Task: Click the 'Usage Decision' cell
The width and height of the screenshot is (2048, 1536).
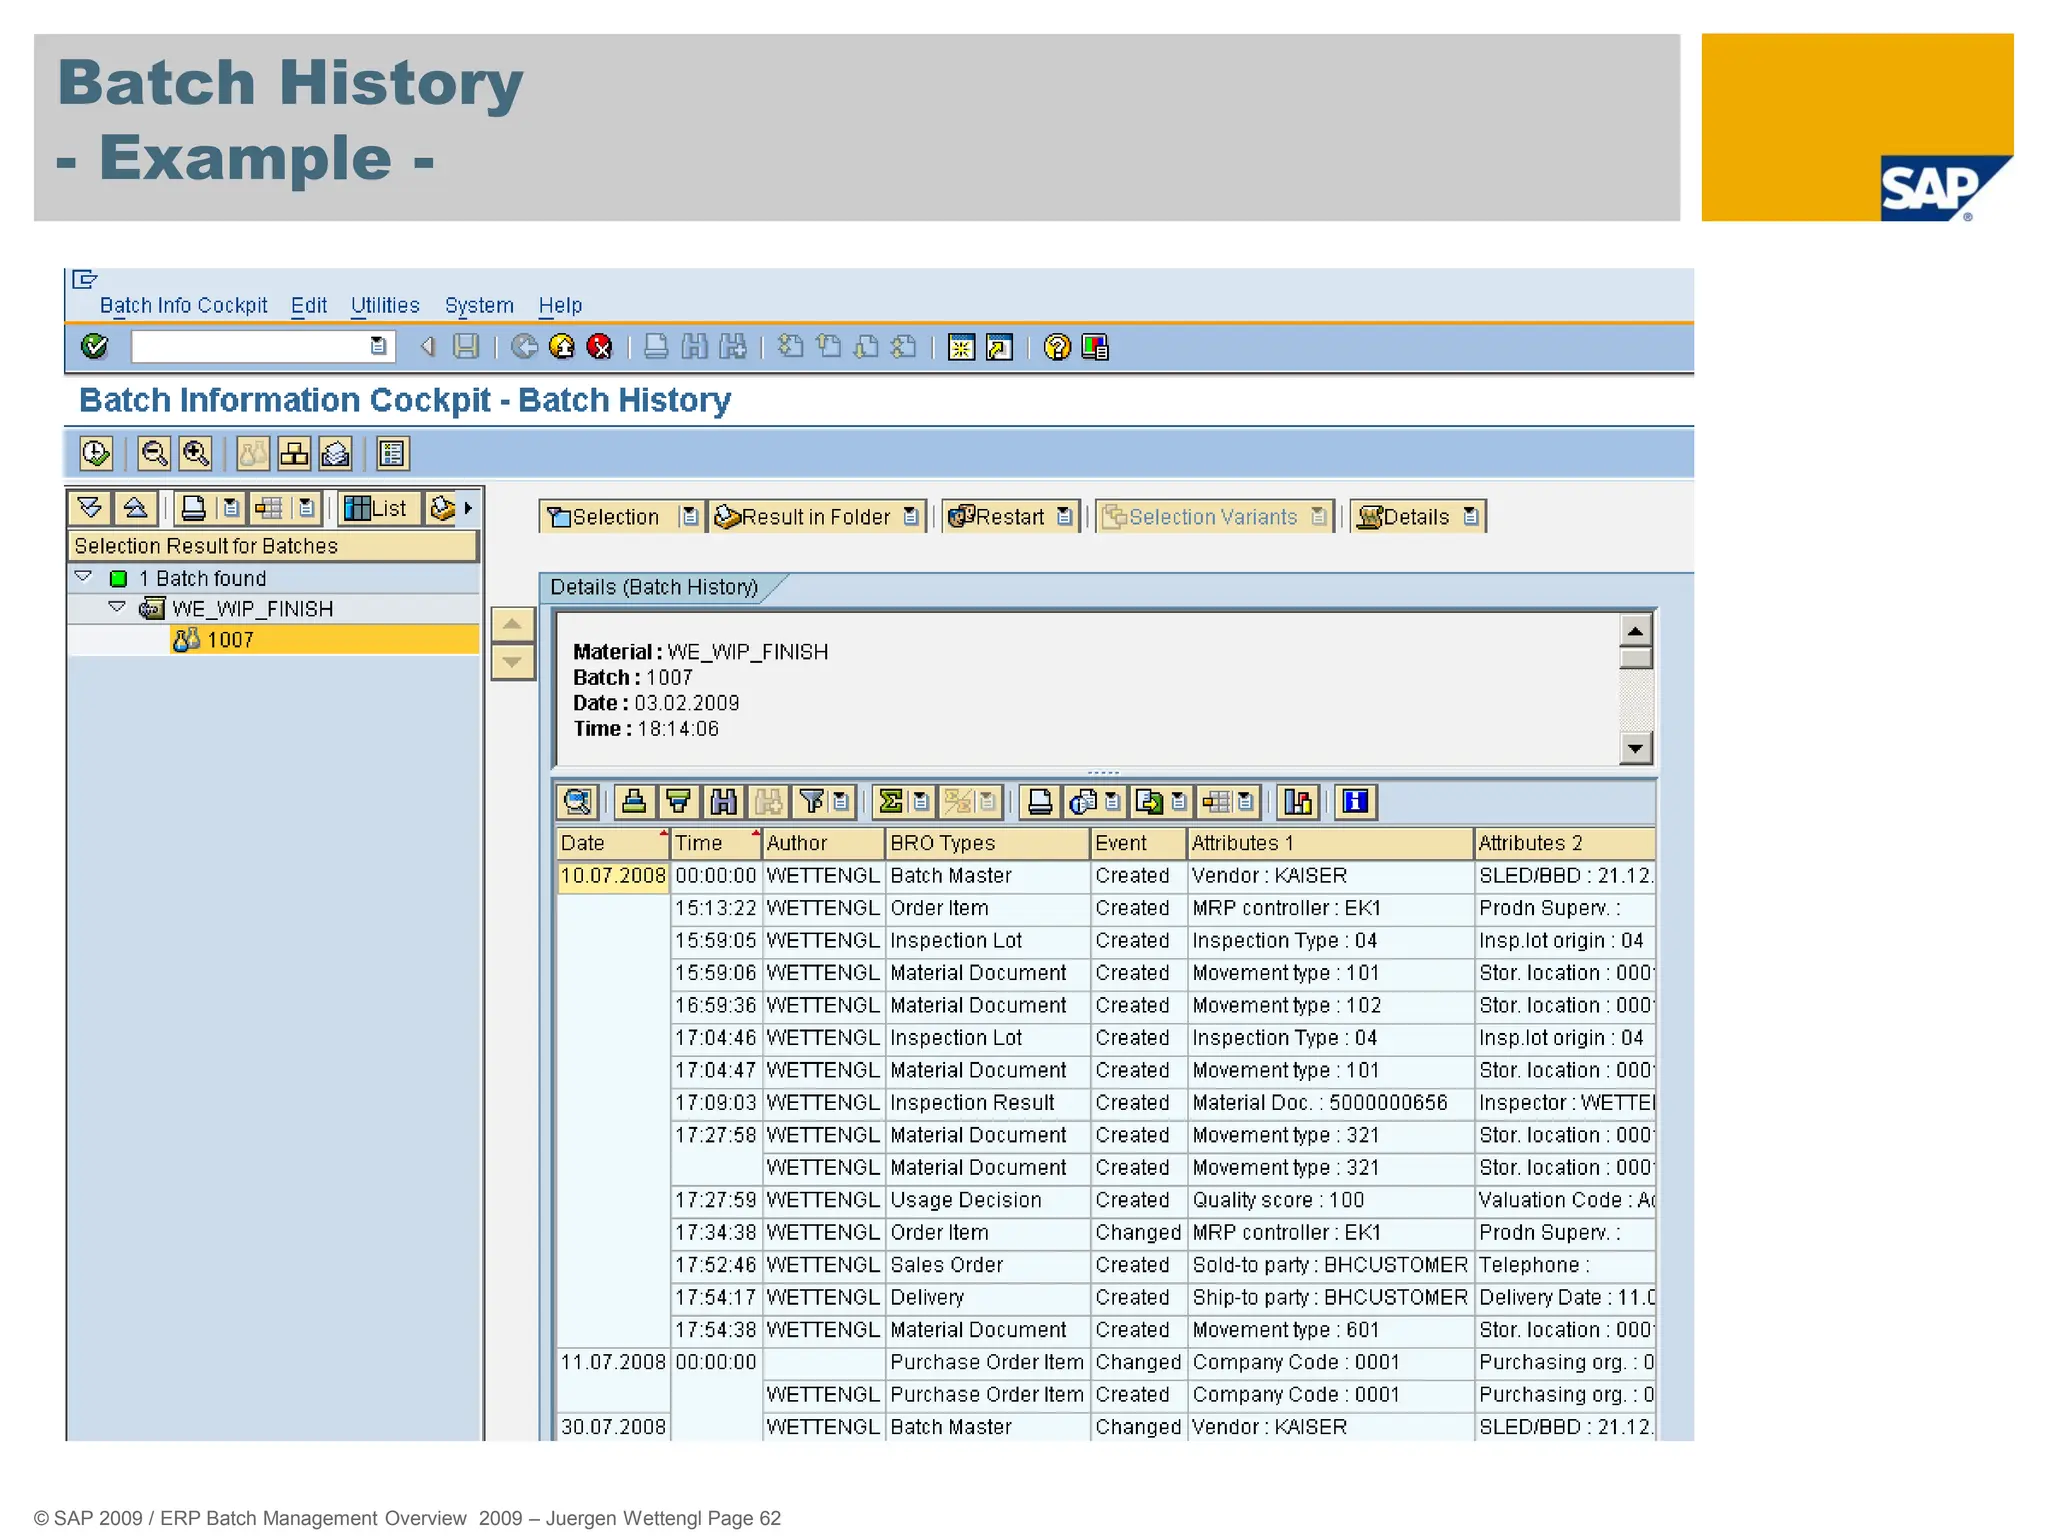Action: coord(986,1200)
